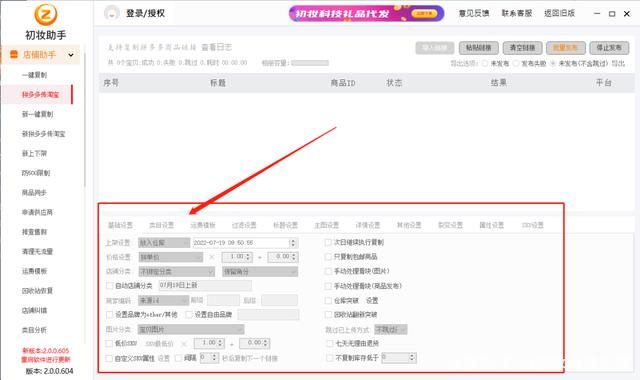Open the 查看日志 log link
This screenshot has width=640, height=380.
point(217,47)
